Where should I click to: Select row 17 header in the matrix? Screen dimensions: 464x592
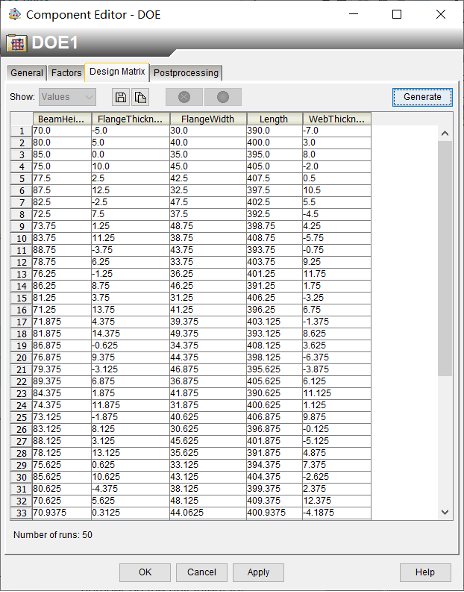coord(22,322)
